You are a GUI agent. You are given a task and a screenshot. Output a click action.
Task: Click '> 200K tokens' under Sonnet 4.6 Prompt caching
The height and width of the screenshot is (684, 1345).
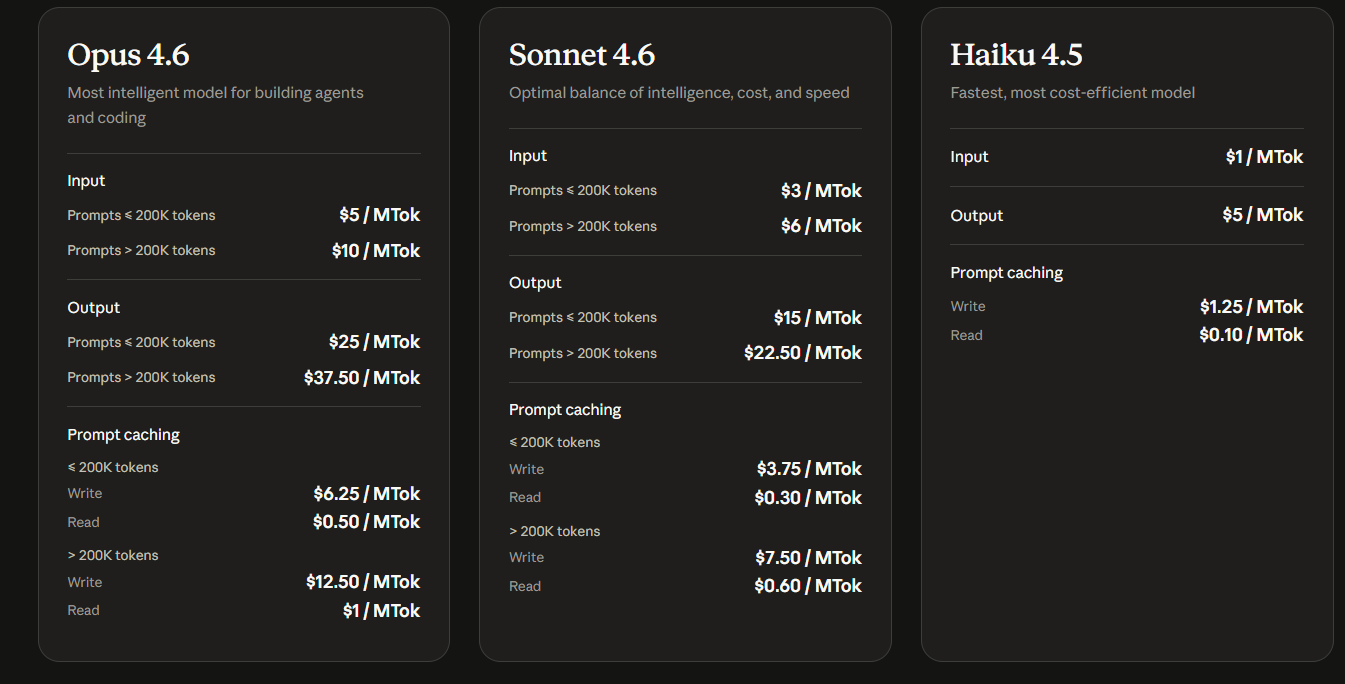point(555,531)
